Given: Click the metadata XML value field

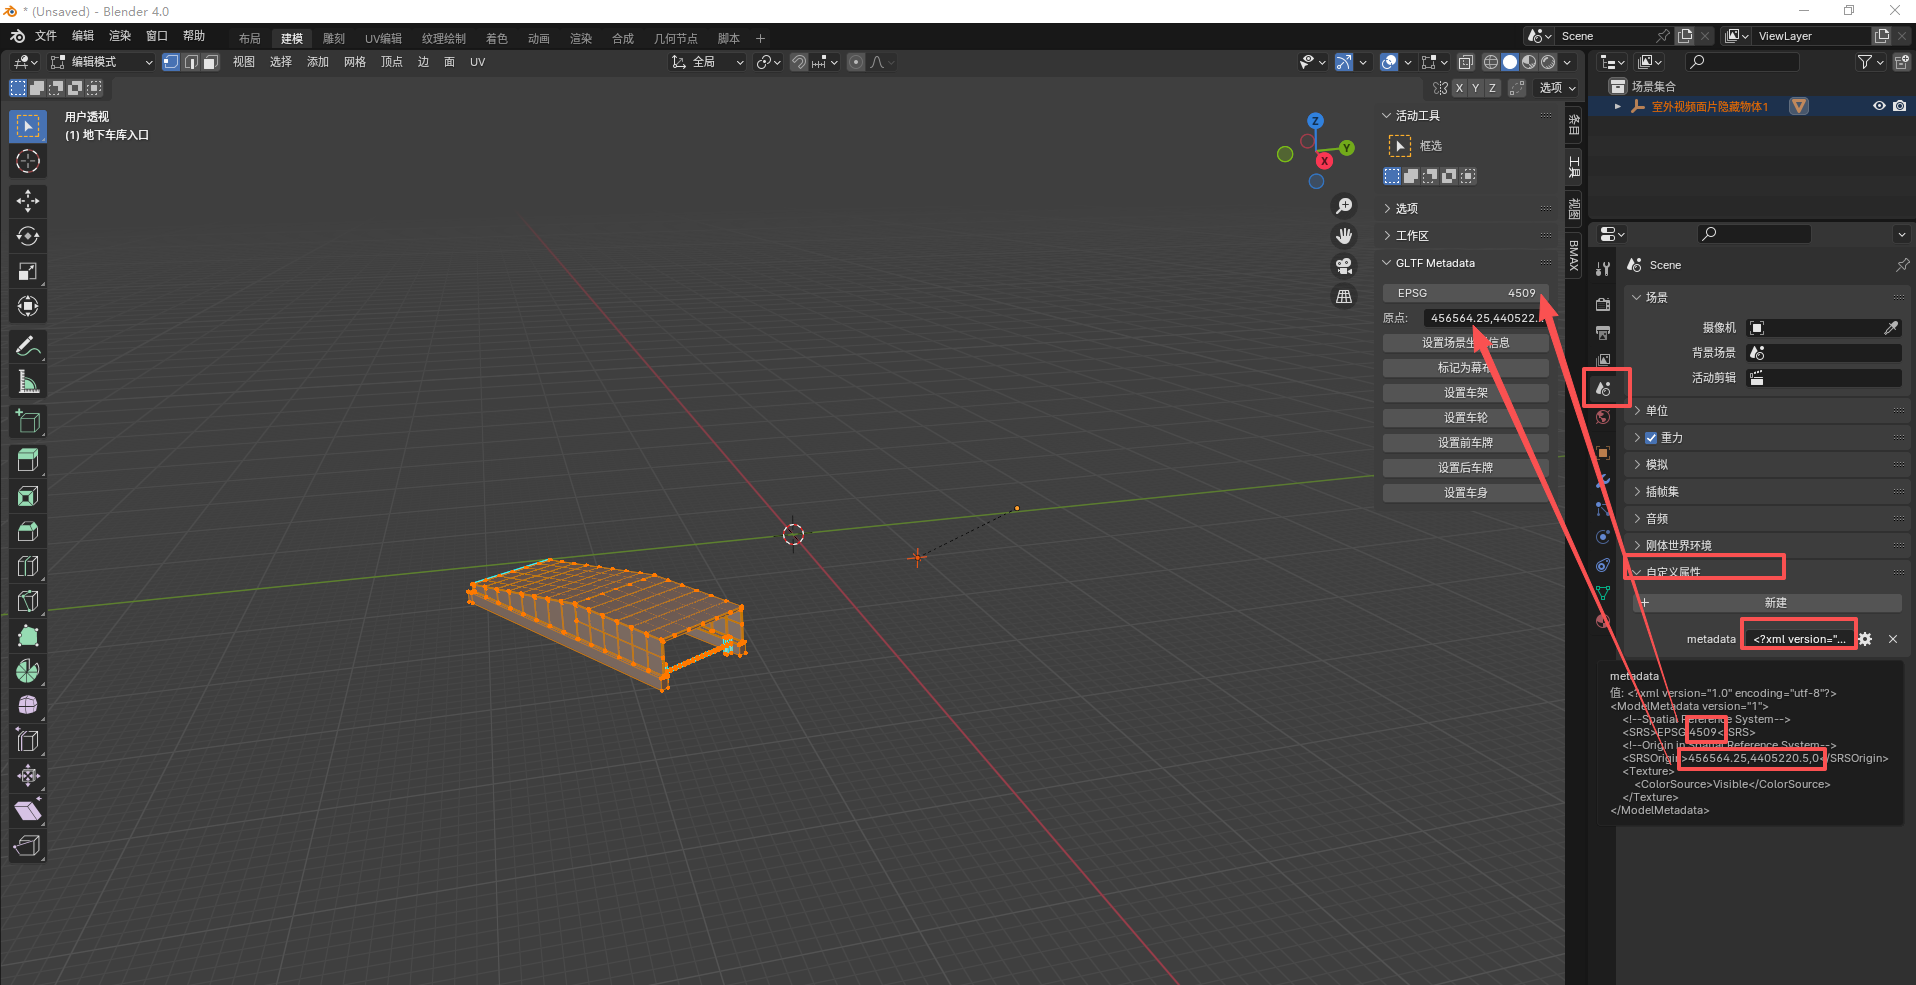Looking at the screenshot, I should (x=1798, y=639).
